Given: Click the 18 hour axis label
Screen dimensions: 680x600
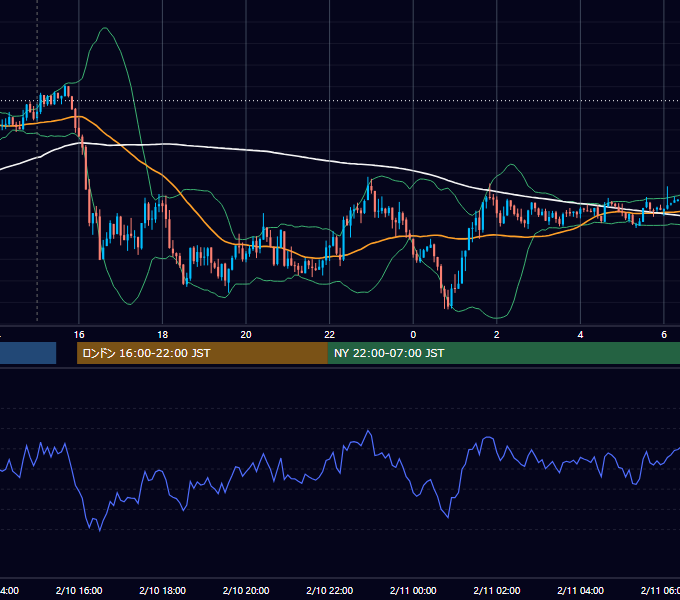Looking at the screenshot, I should [162, 334].
